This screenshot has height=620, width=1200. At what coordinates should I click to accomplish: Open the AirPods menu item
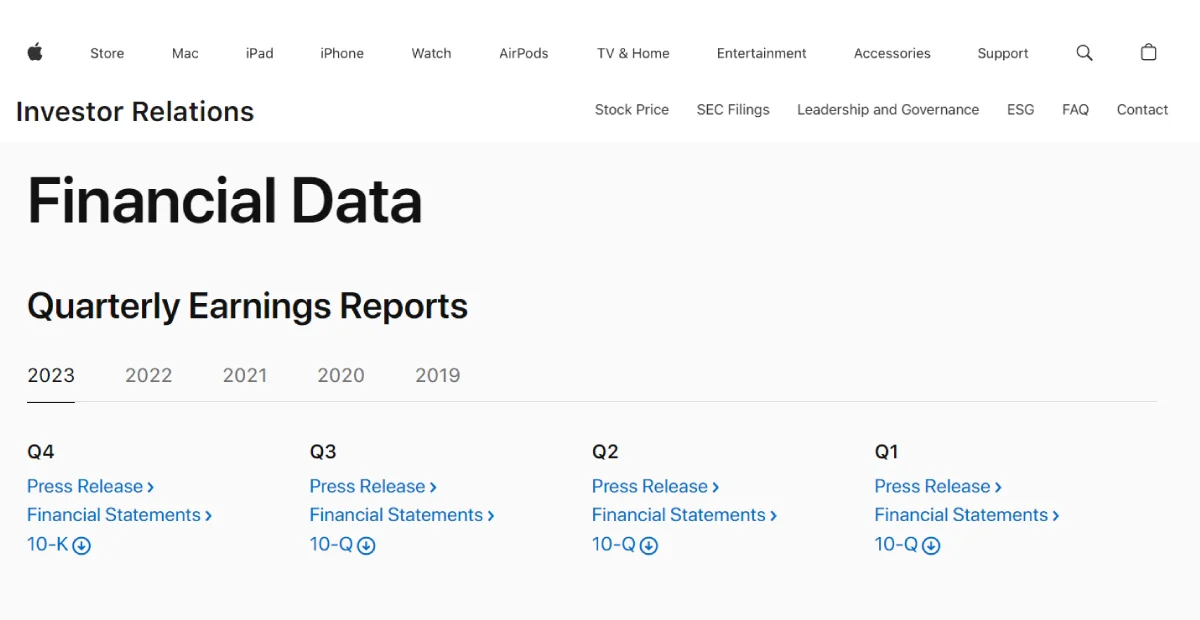tap(523, 53)
